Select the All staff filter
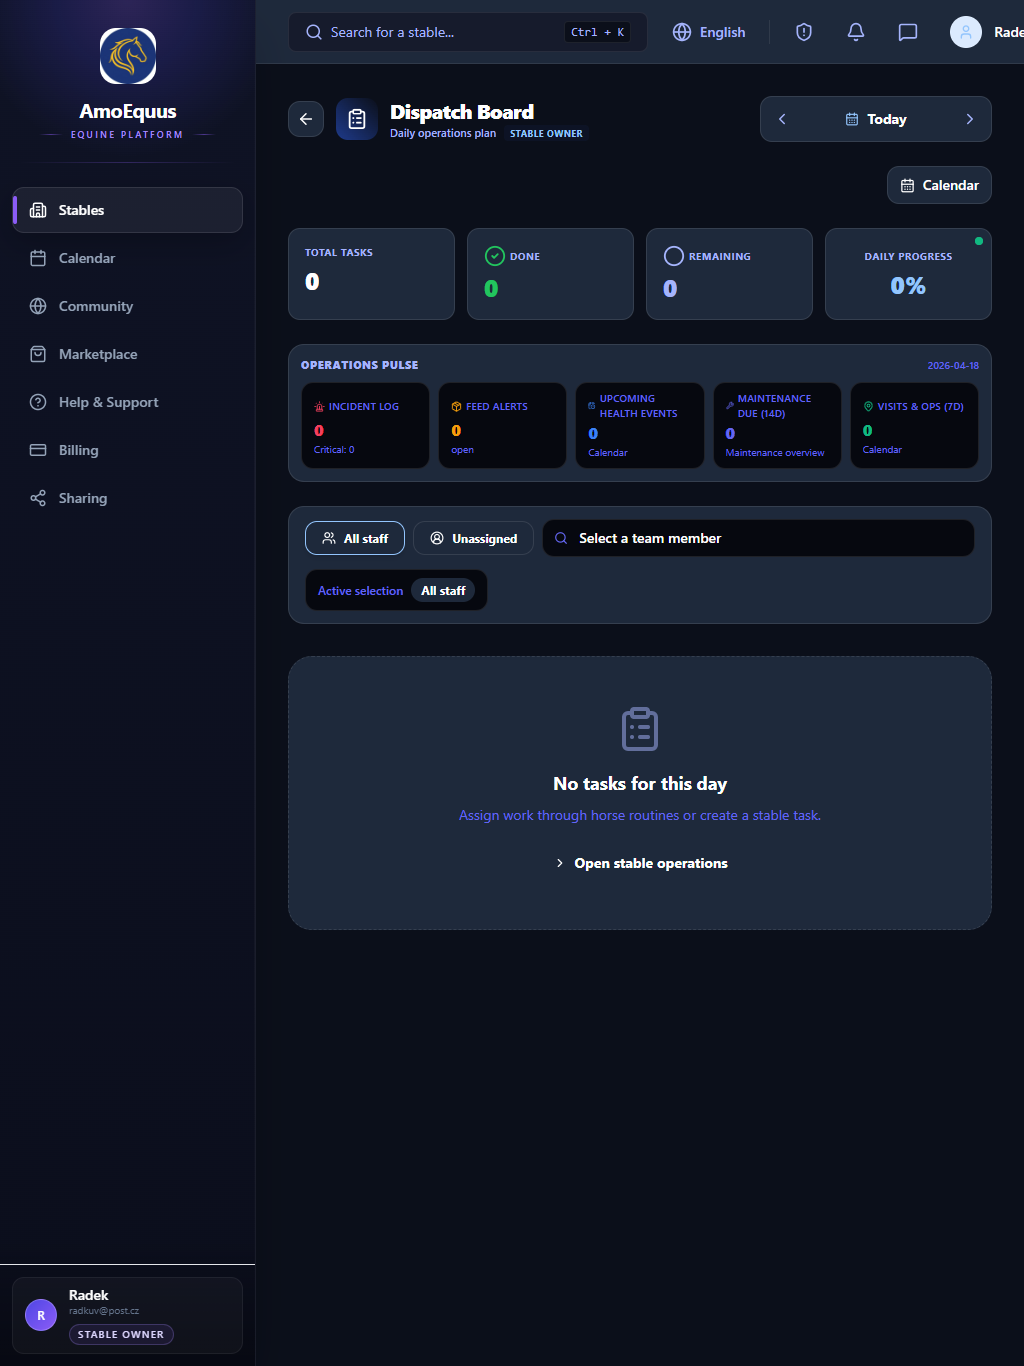 [x=355, y=538]
